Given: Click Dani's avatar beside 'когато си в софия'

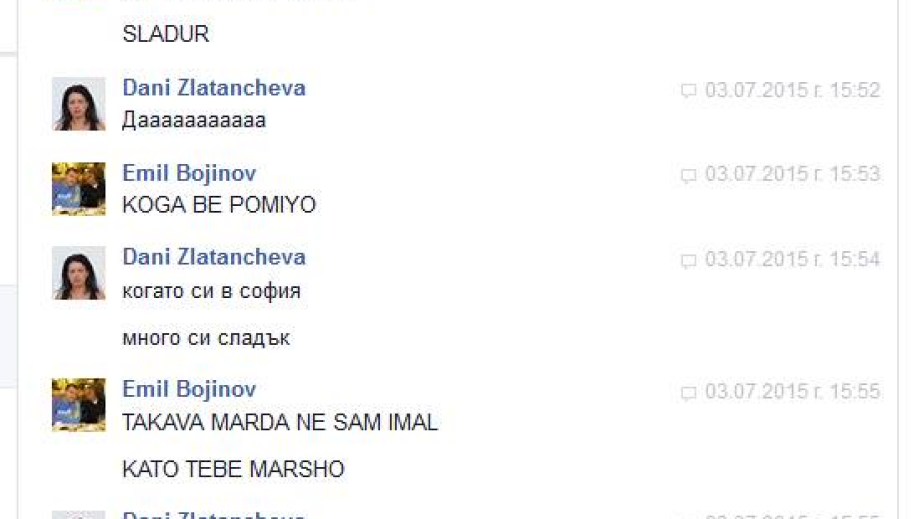Looking at the screenshot, I should 79,273.
